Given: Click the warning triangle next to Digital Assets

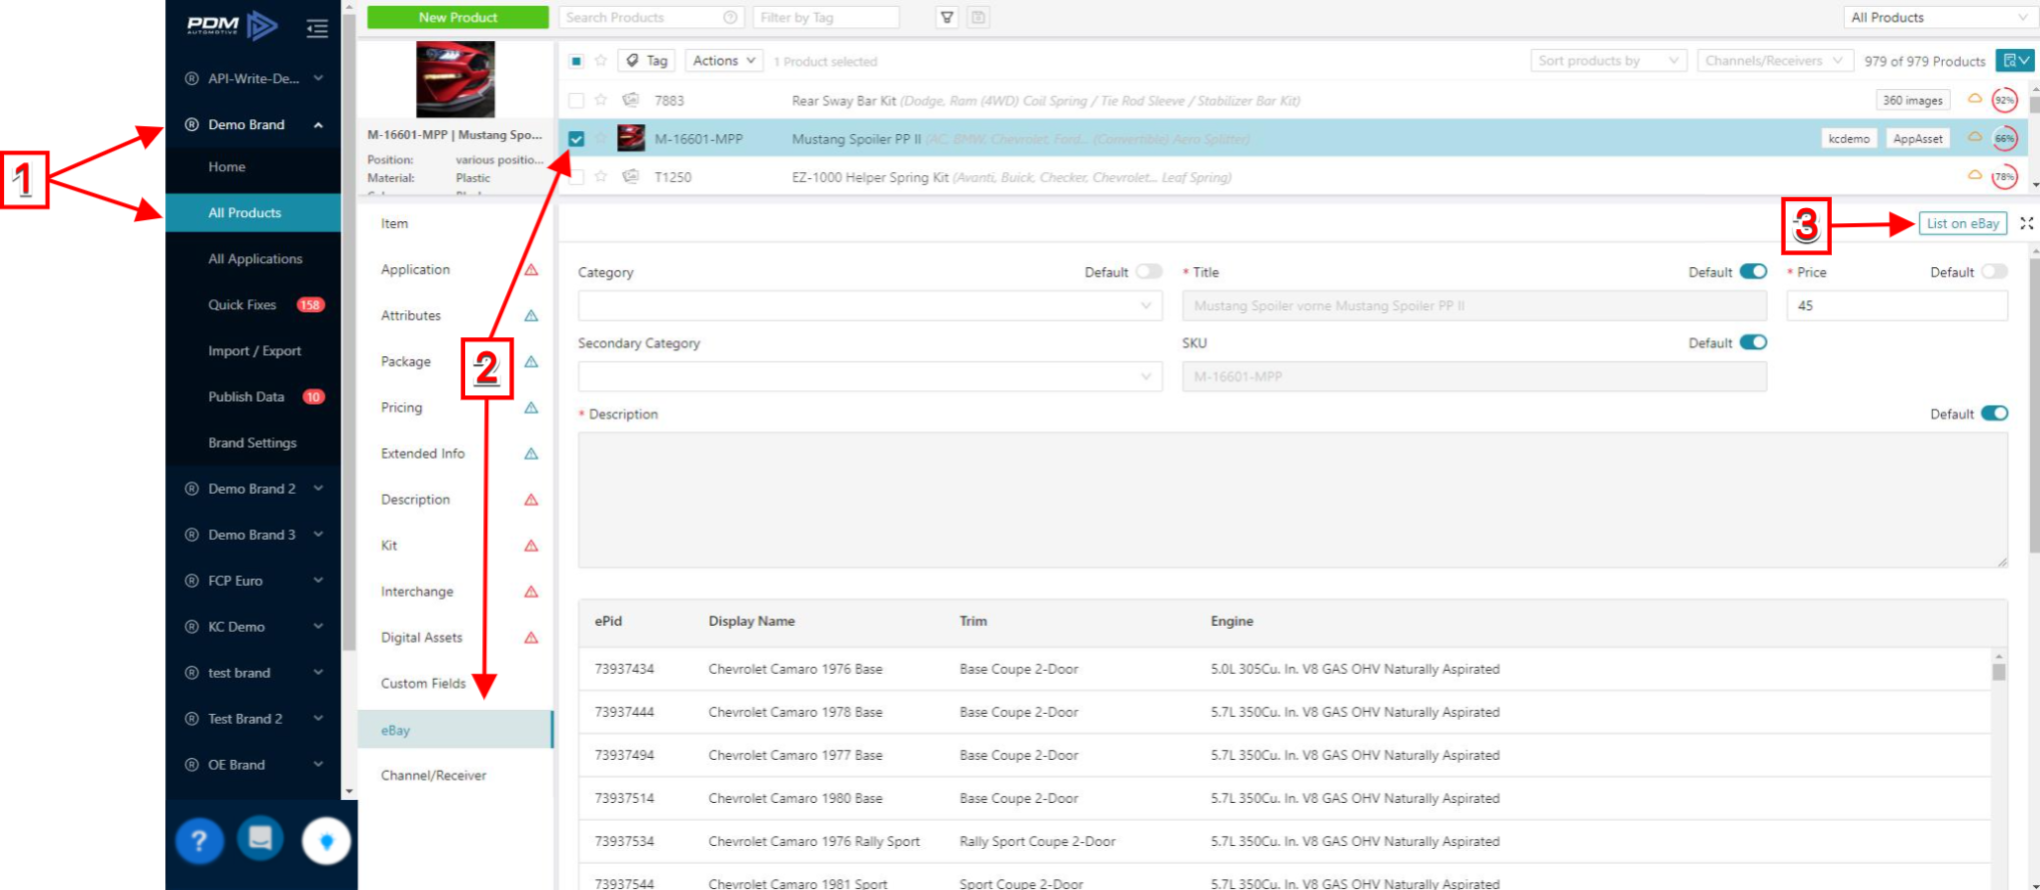Looking at the screenshot, I should 531,638.
